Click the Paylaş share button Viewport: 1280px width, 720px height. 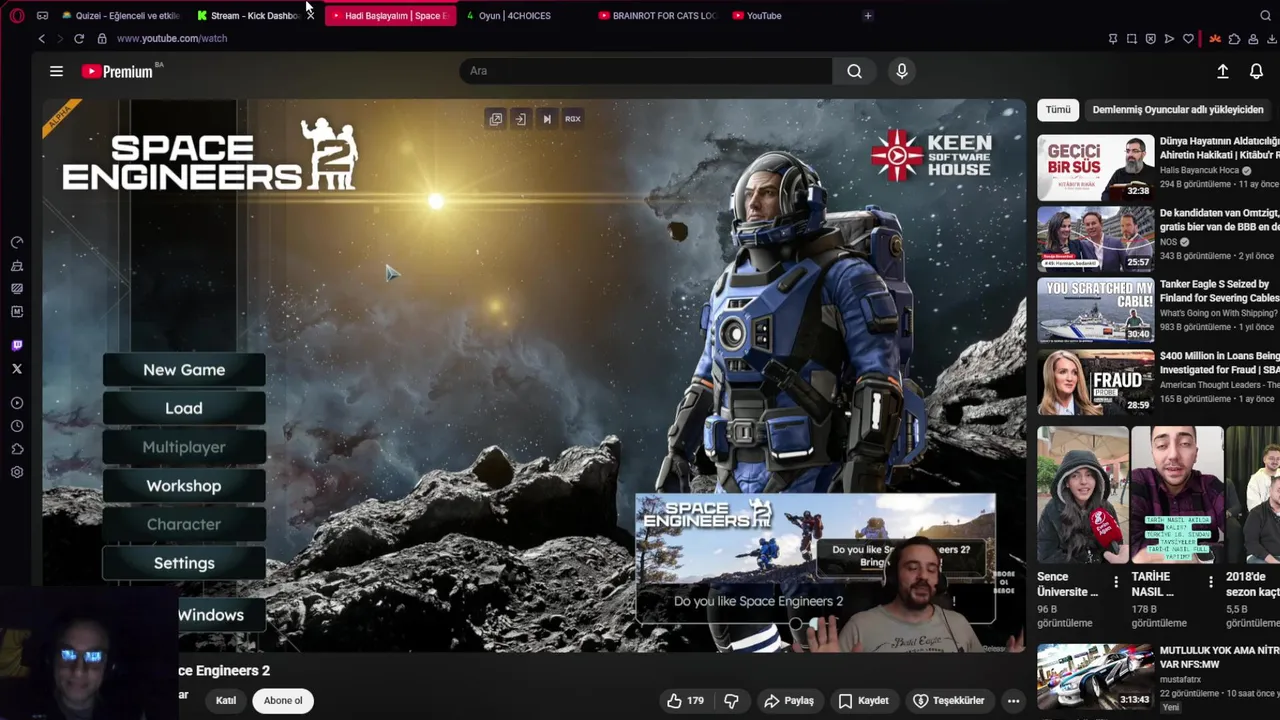(788, 701)
